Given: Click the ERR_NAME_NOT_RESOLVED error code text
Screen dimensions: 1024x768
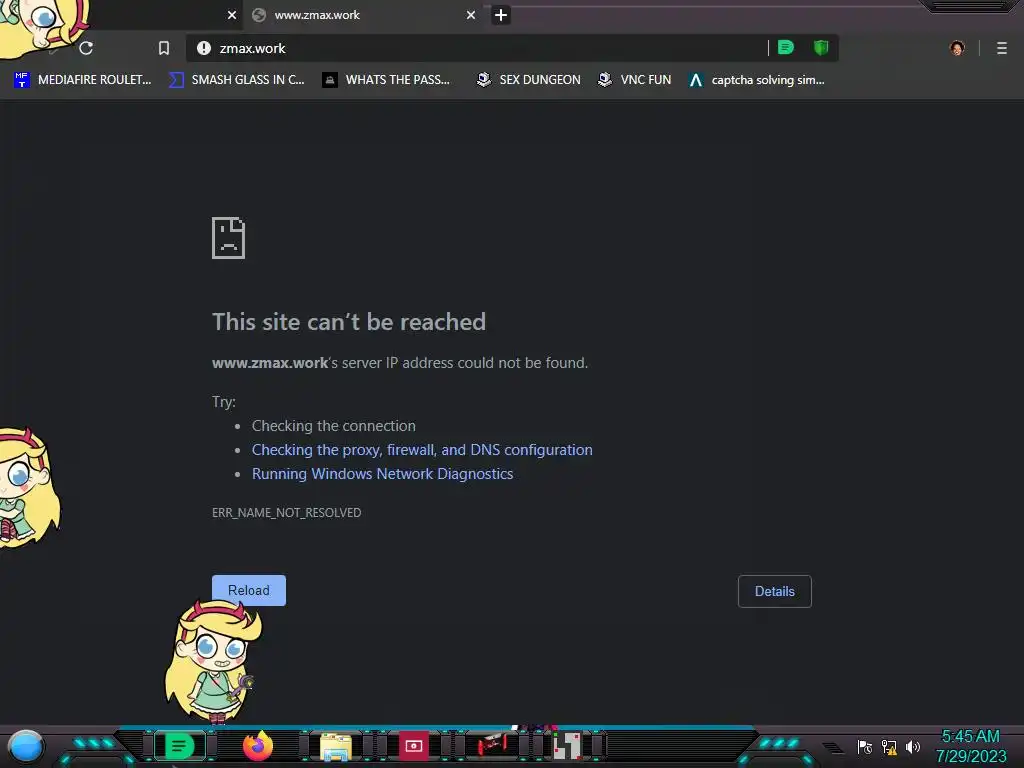Looking at the screenshot, I should tap(286, 513).
